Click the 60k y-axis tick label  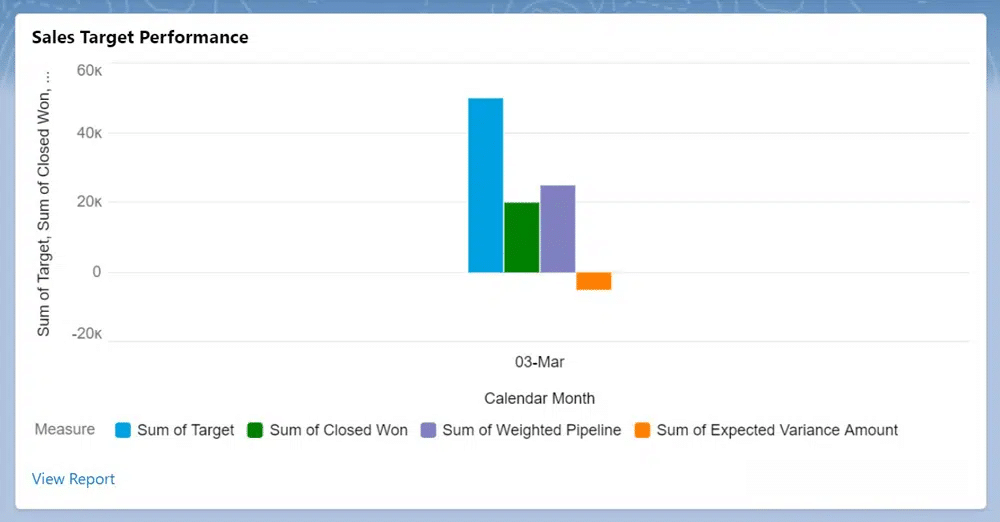tap(89, 70)
